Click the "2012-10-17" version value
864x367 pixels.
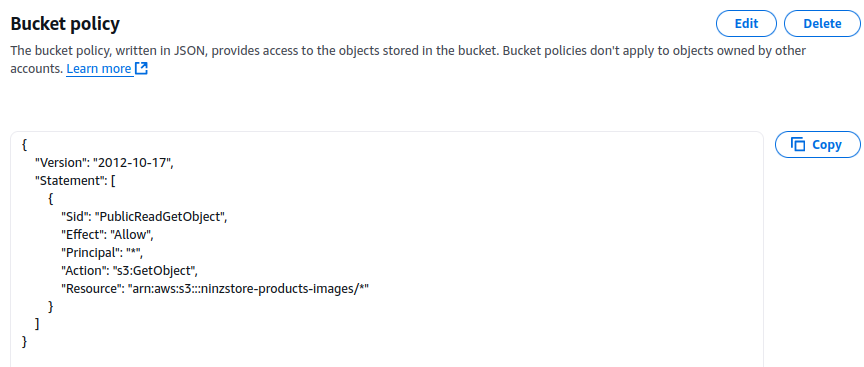(x=131, y=163)
